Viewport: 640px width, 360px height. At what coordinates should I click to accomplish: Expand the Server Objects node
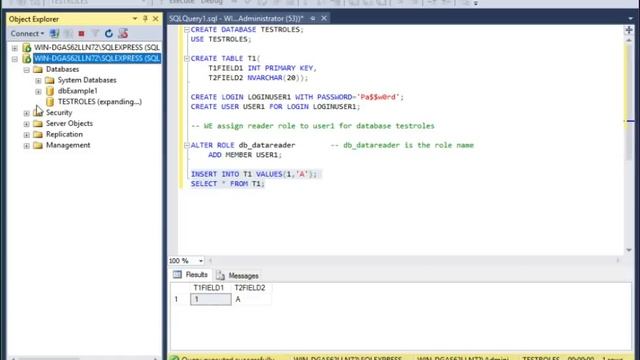pyautogui.click(x=27, y=124)
